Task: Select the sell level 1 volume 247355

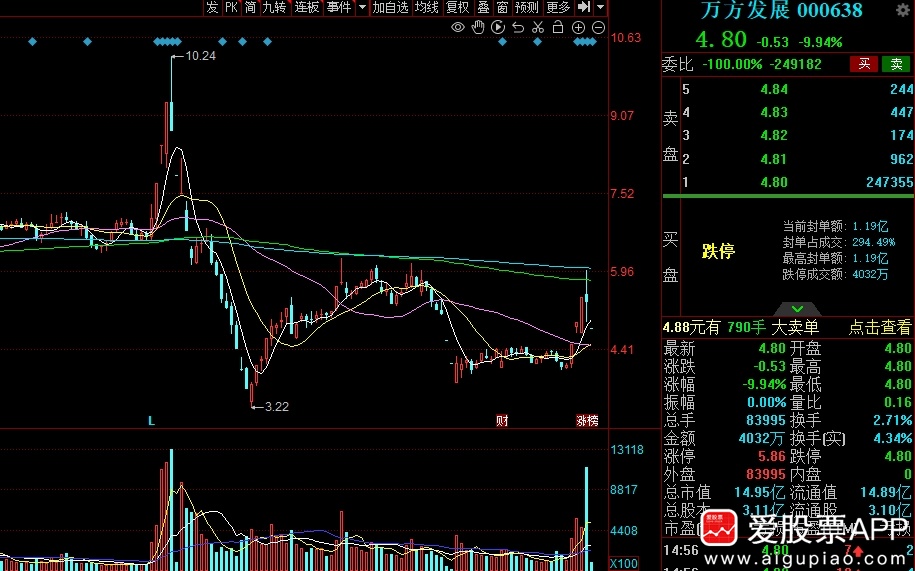Action: point(889,182)
